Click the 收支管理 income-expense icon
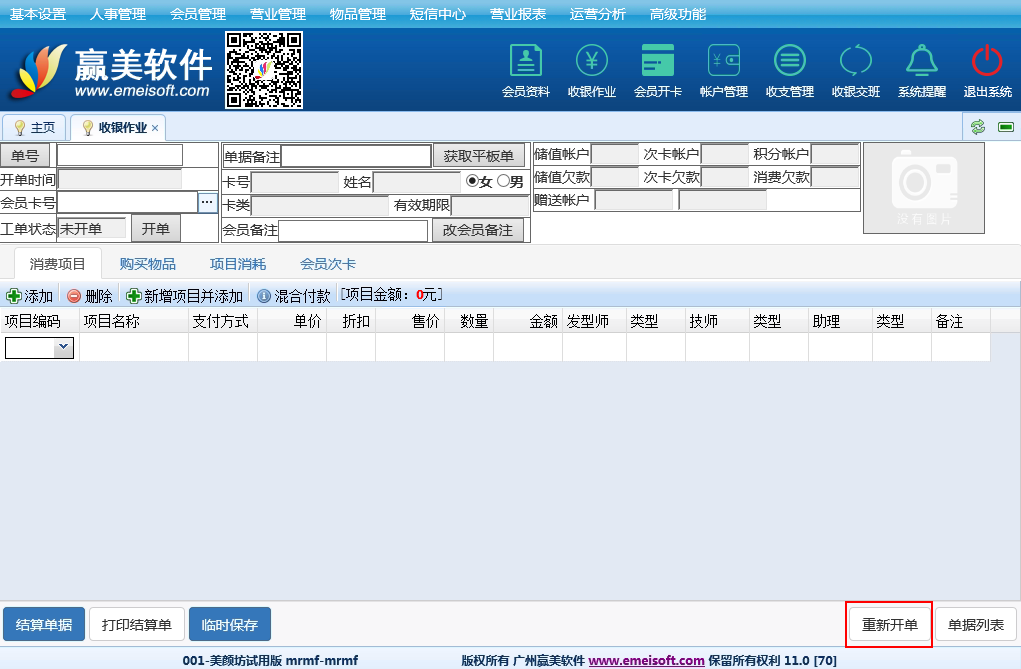Viewport: 1021px width, 669px height. (x=789, y=62)
